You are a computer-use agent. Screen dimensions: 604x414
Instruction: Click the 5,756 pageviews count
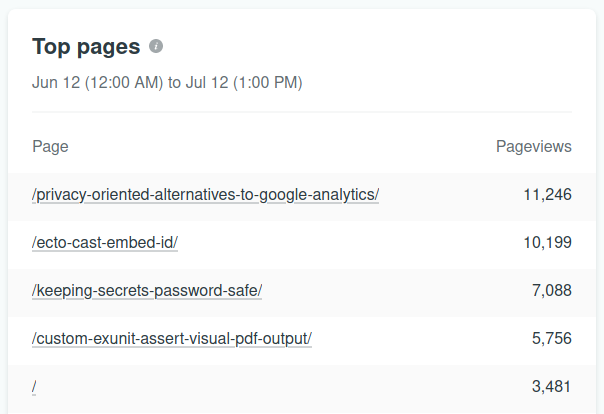[552, 339]
